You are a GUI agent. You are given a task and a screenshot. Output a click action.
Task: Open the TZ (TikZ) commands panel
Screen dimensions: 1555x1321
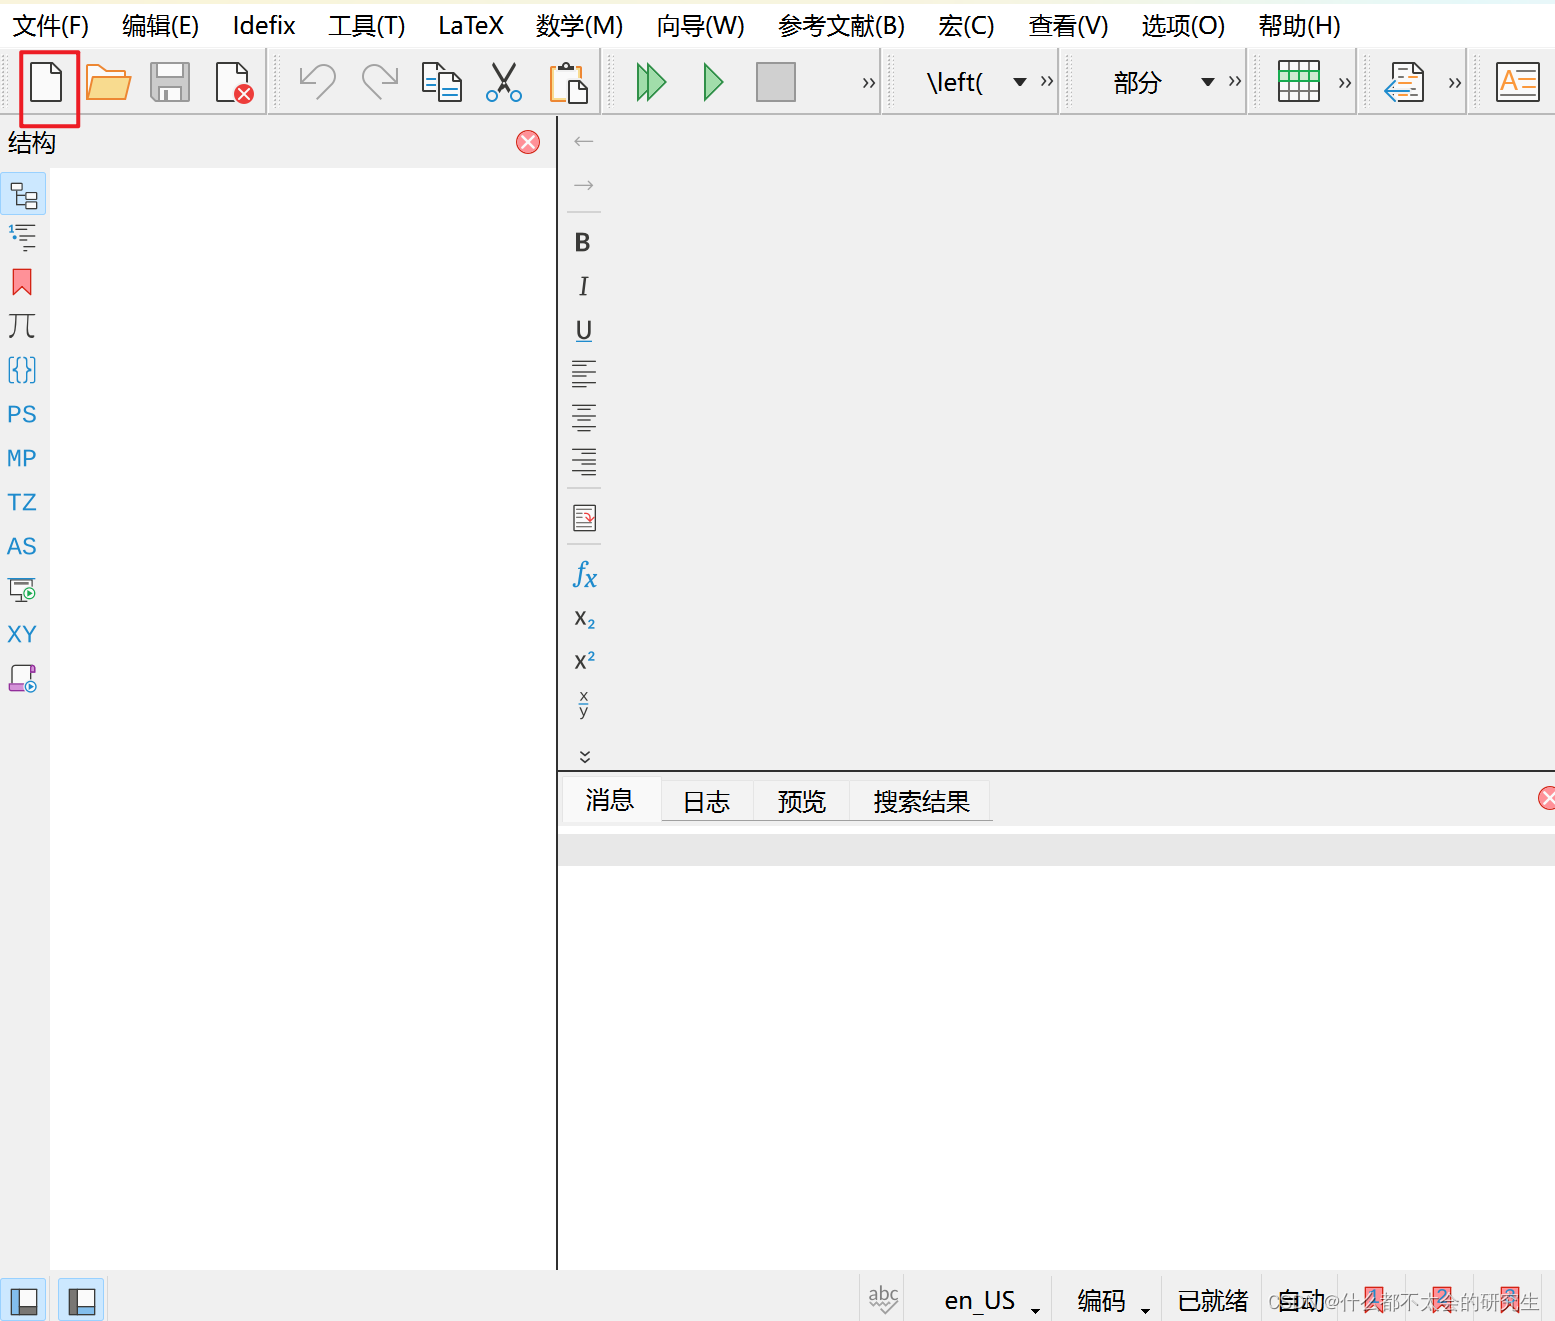coord(22,502)
